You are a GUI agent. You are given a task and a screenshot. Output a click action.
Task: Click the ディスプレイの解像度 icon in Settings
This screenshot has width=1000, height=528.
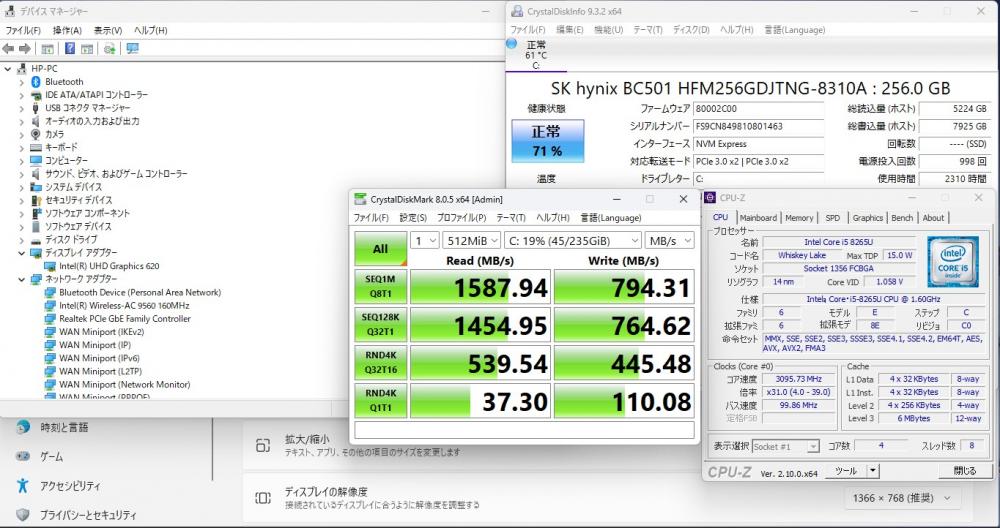pos(263,497)
